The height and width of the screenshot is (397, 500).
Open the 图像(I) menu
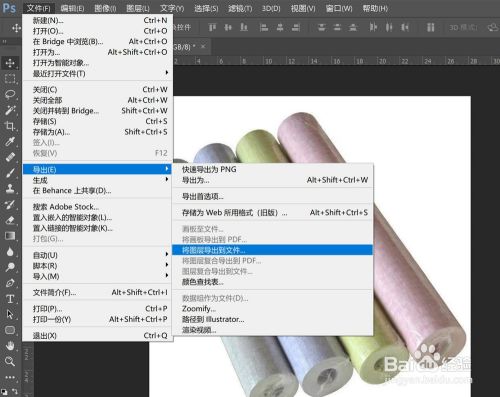pyautogui.click(x=105, y=8)
